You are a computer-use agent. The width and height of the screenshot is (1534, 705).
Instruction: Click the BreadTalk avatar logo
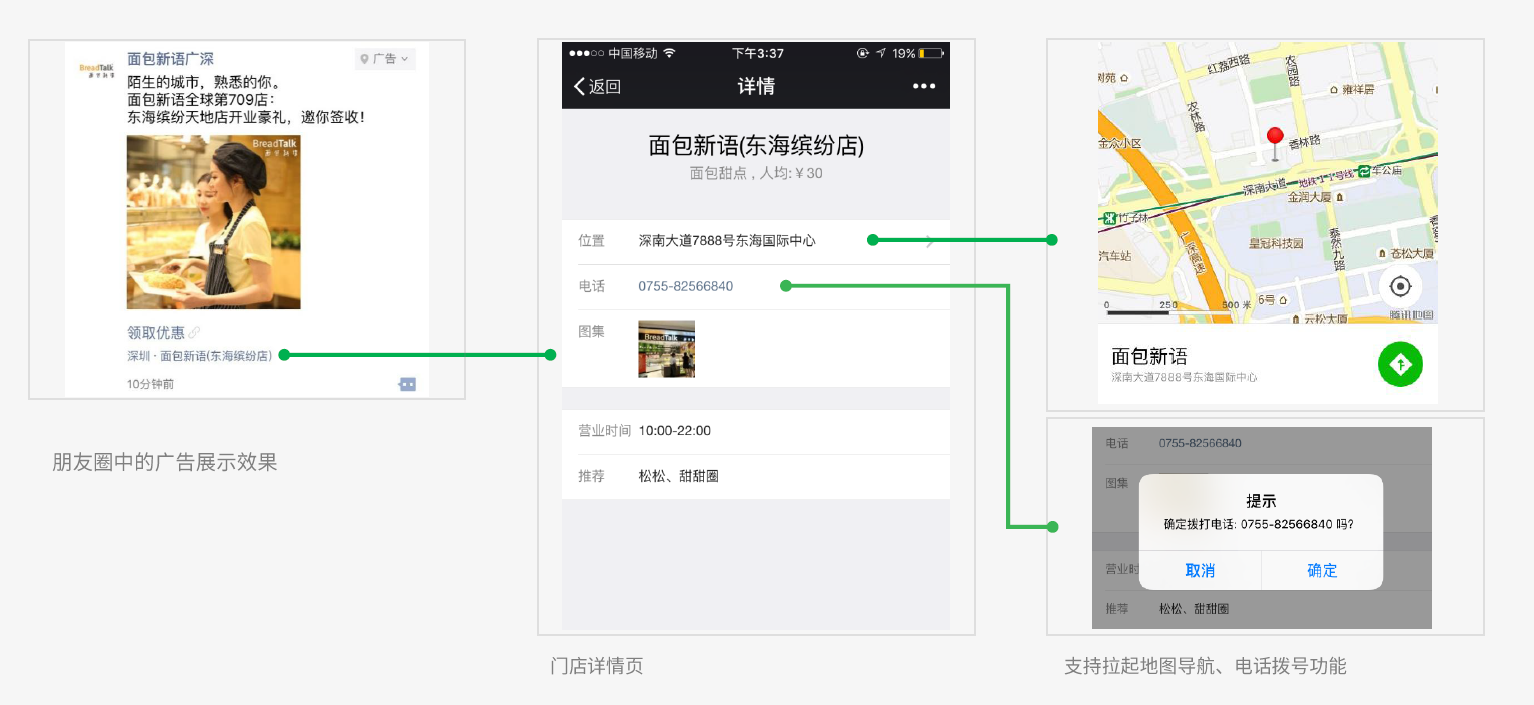[97, 70]
